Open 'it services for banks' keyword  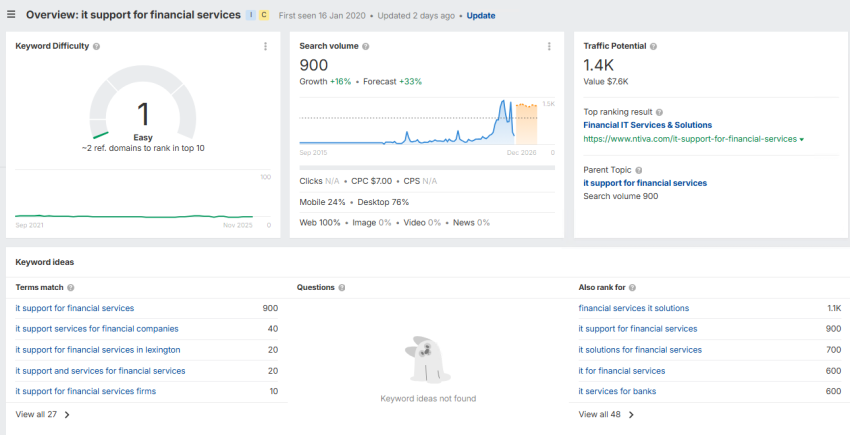pyautogui.click(x=617, y=391)
